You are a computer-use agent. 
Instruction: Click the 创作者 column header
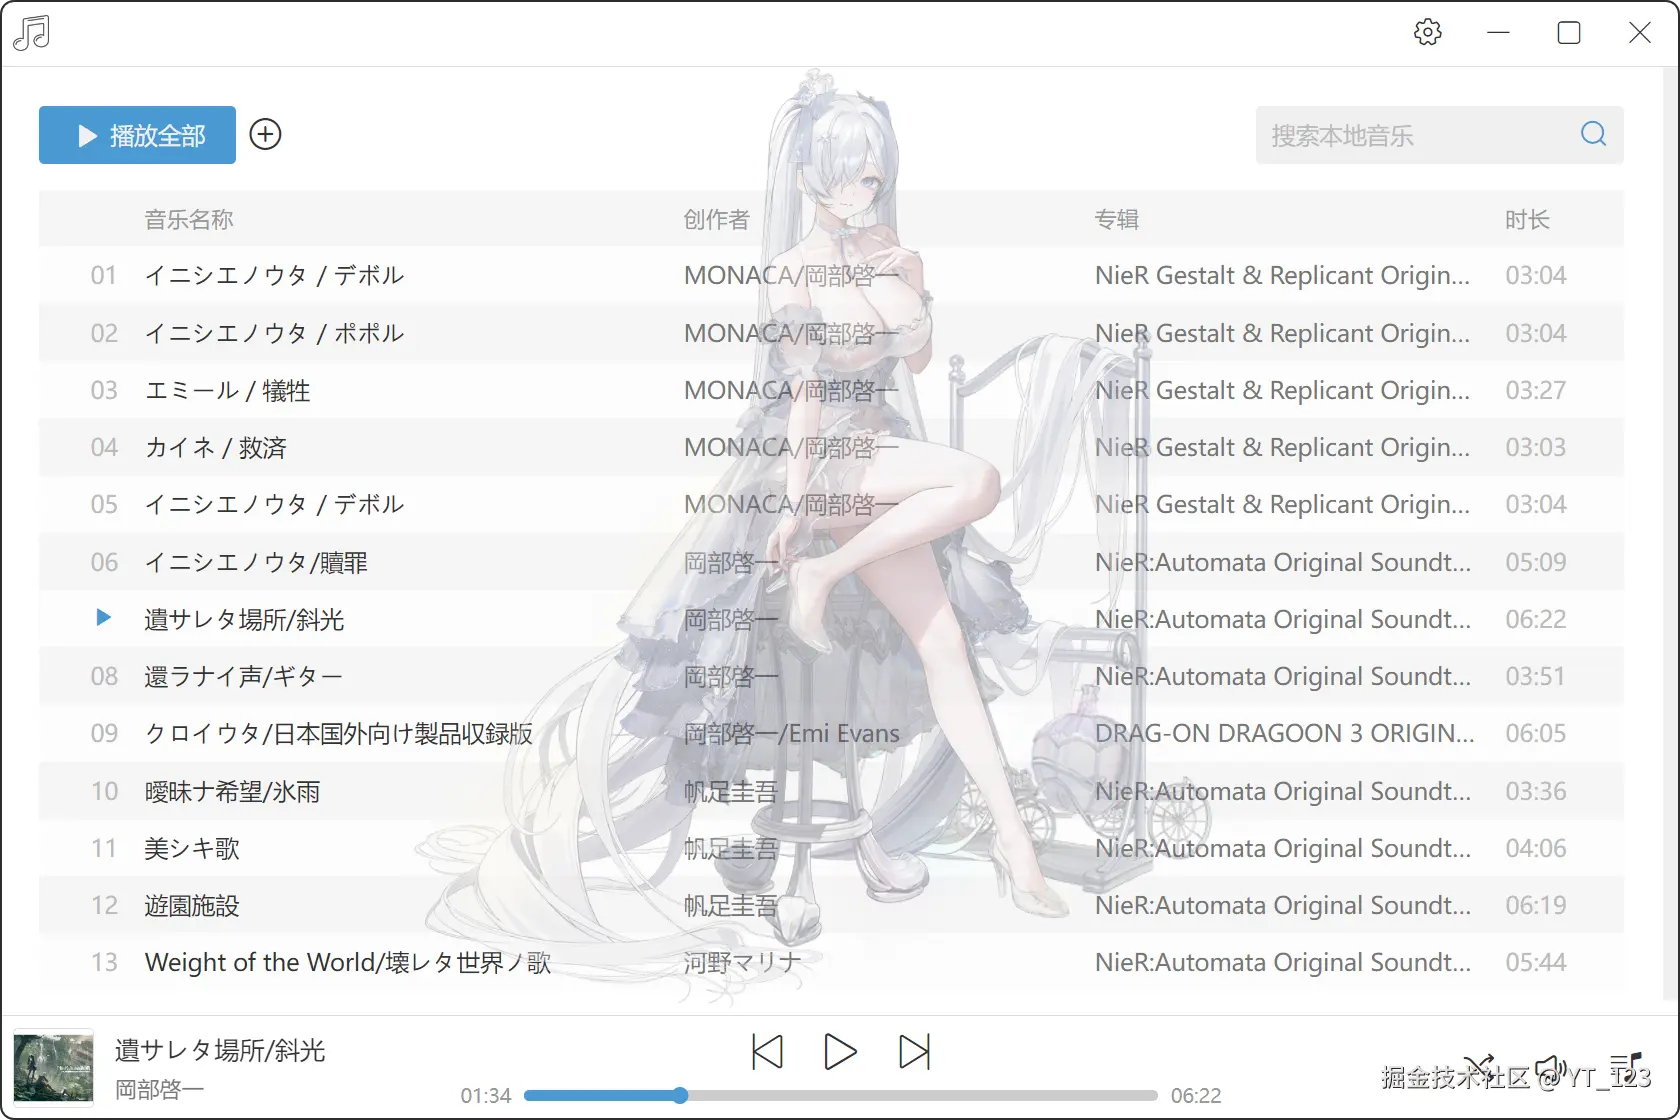pyautogui.click(x=716, y=219)
